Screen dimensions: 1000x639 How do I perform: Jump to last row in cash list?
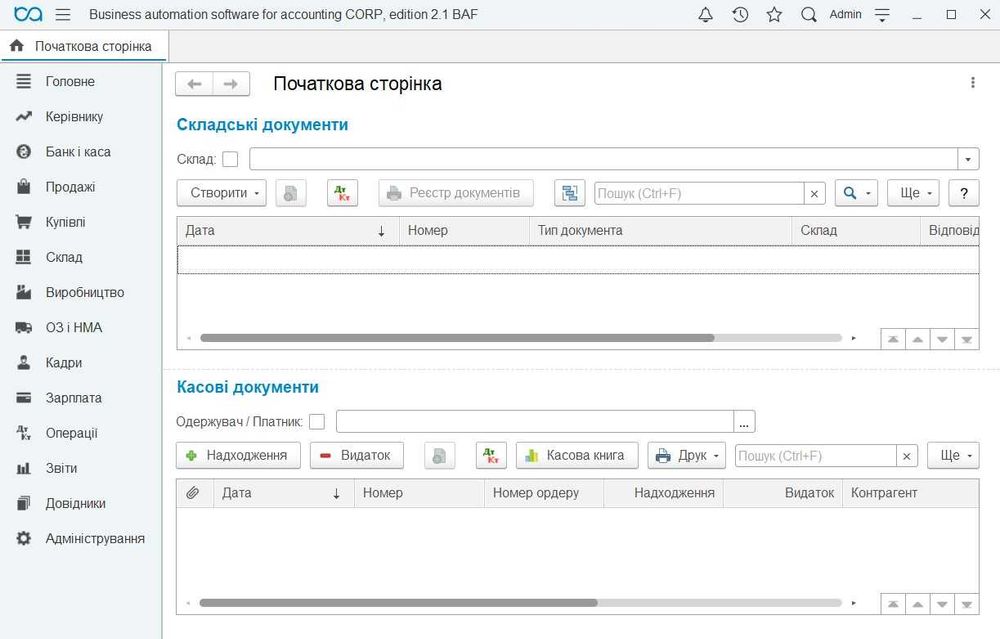coord(967,604)
